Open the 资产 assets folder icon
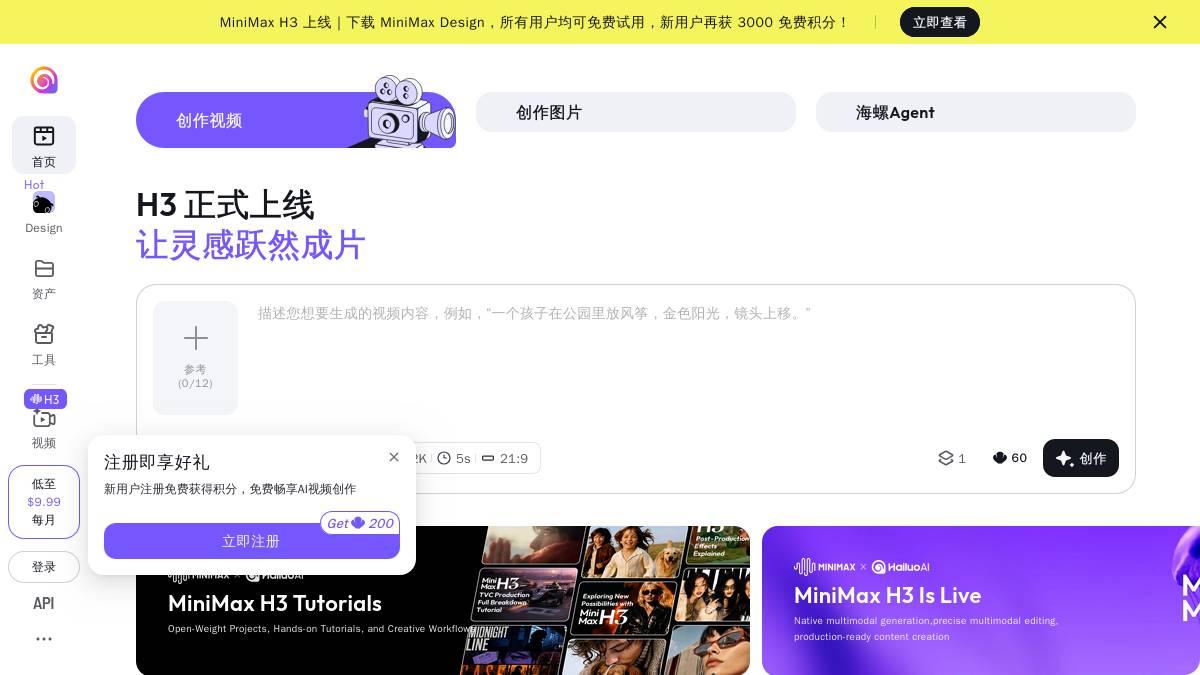 point(44,268)
